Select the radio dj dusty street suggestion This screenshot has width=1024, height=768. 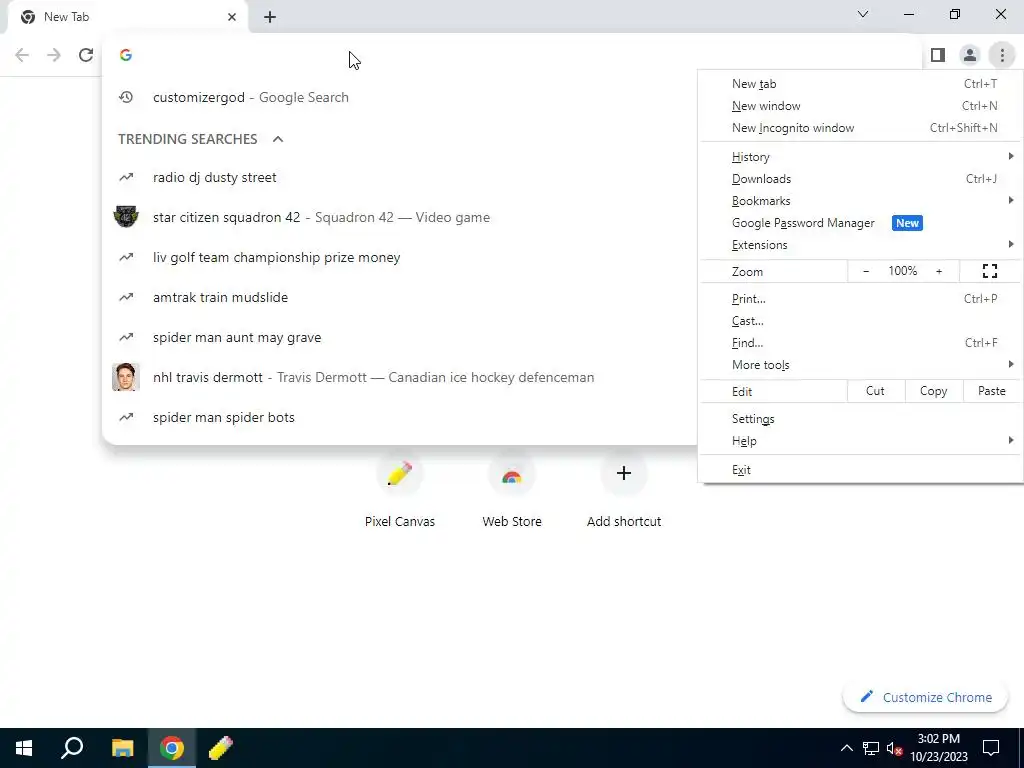(x=400, y=177)
